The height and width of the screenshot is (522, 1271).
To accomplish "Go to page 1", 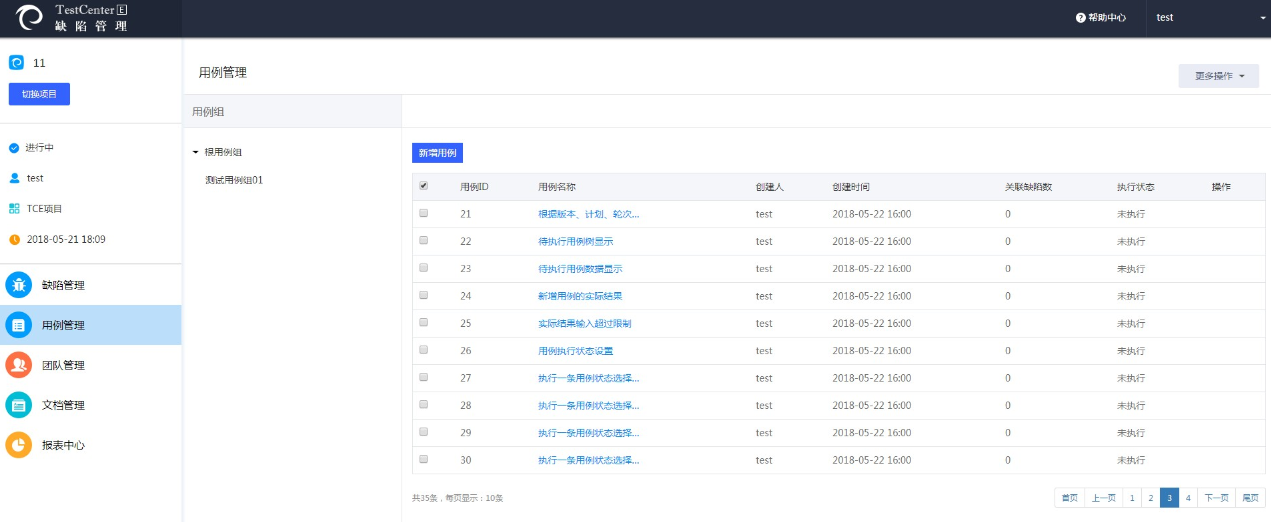I will click(x=1131, y=497).
